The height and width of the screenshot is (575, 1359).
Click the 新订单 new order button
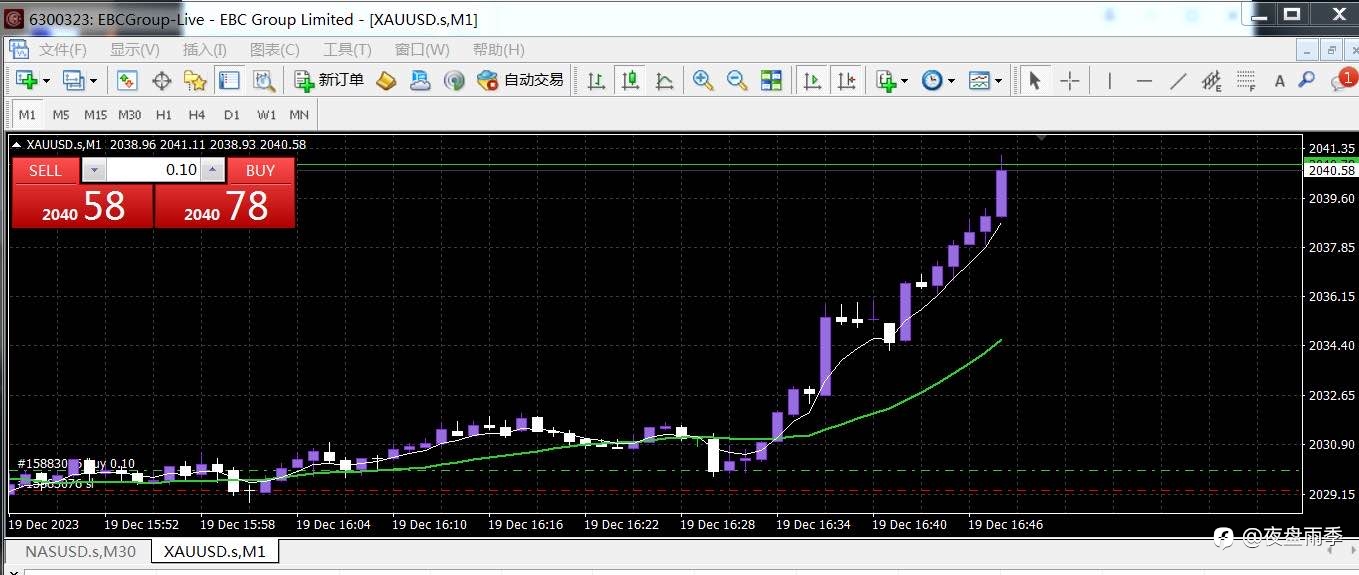coord(330,81)
